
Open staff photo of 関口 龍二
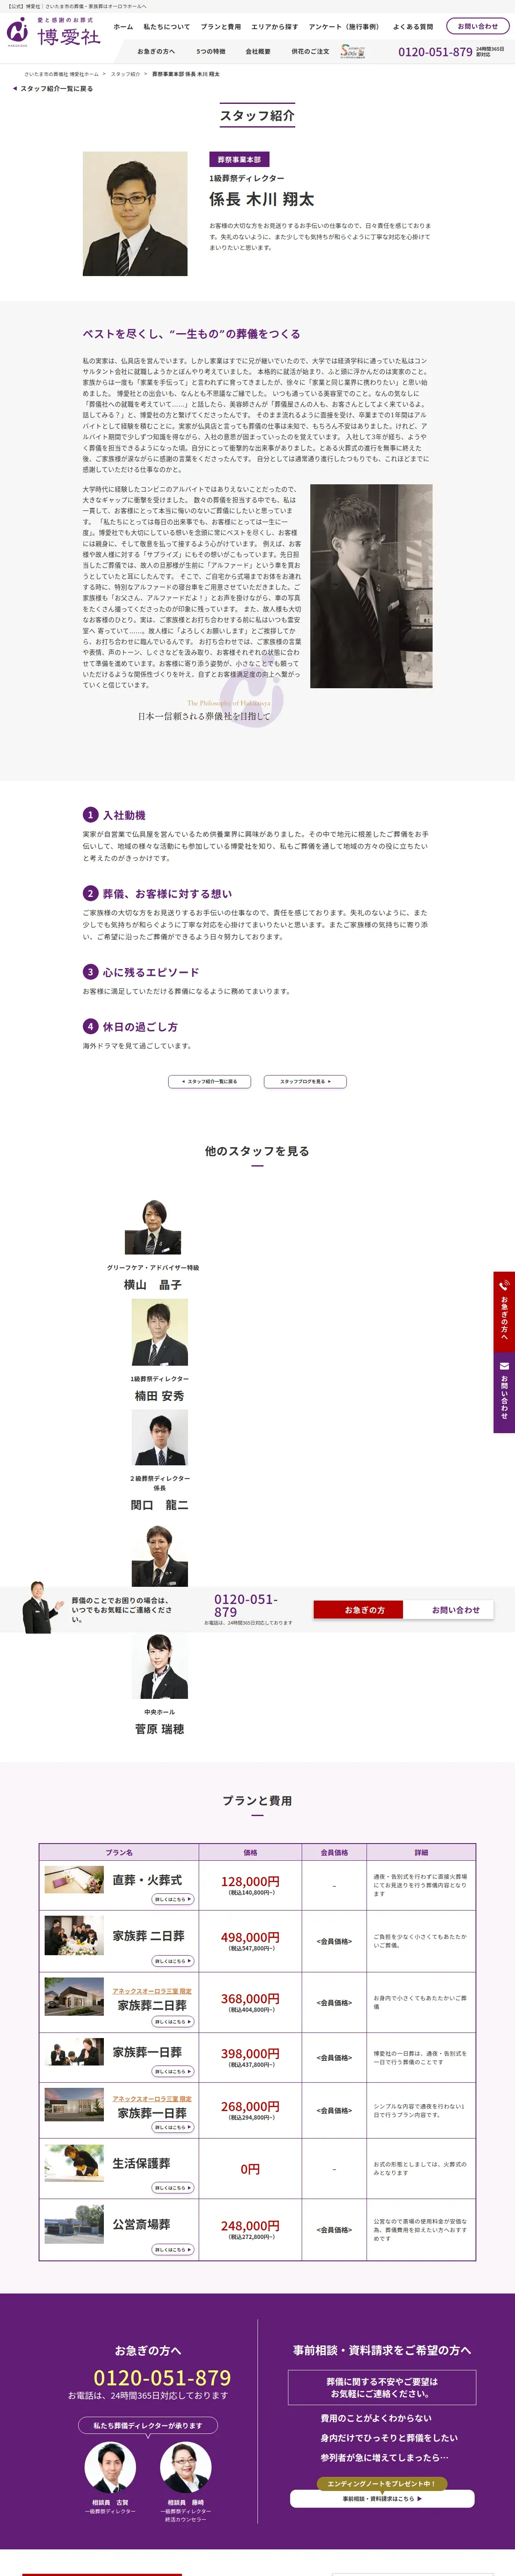click(x=160, y=1437)
